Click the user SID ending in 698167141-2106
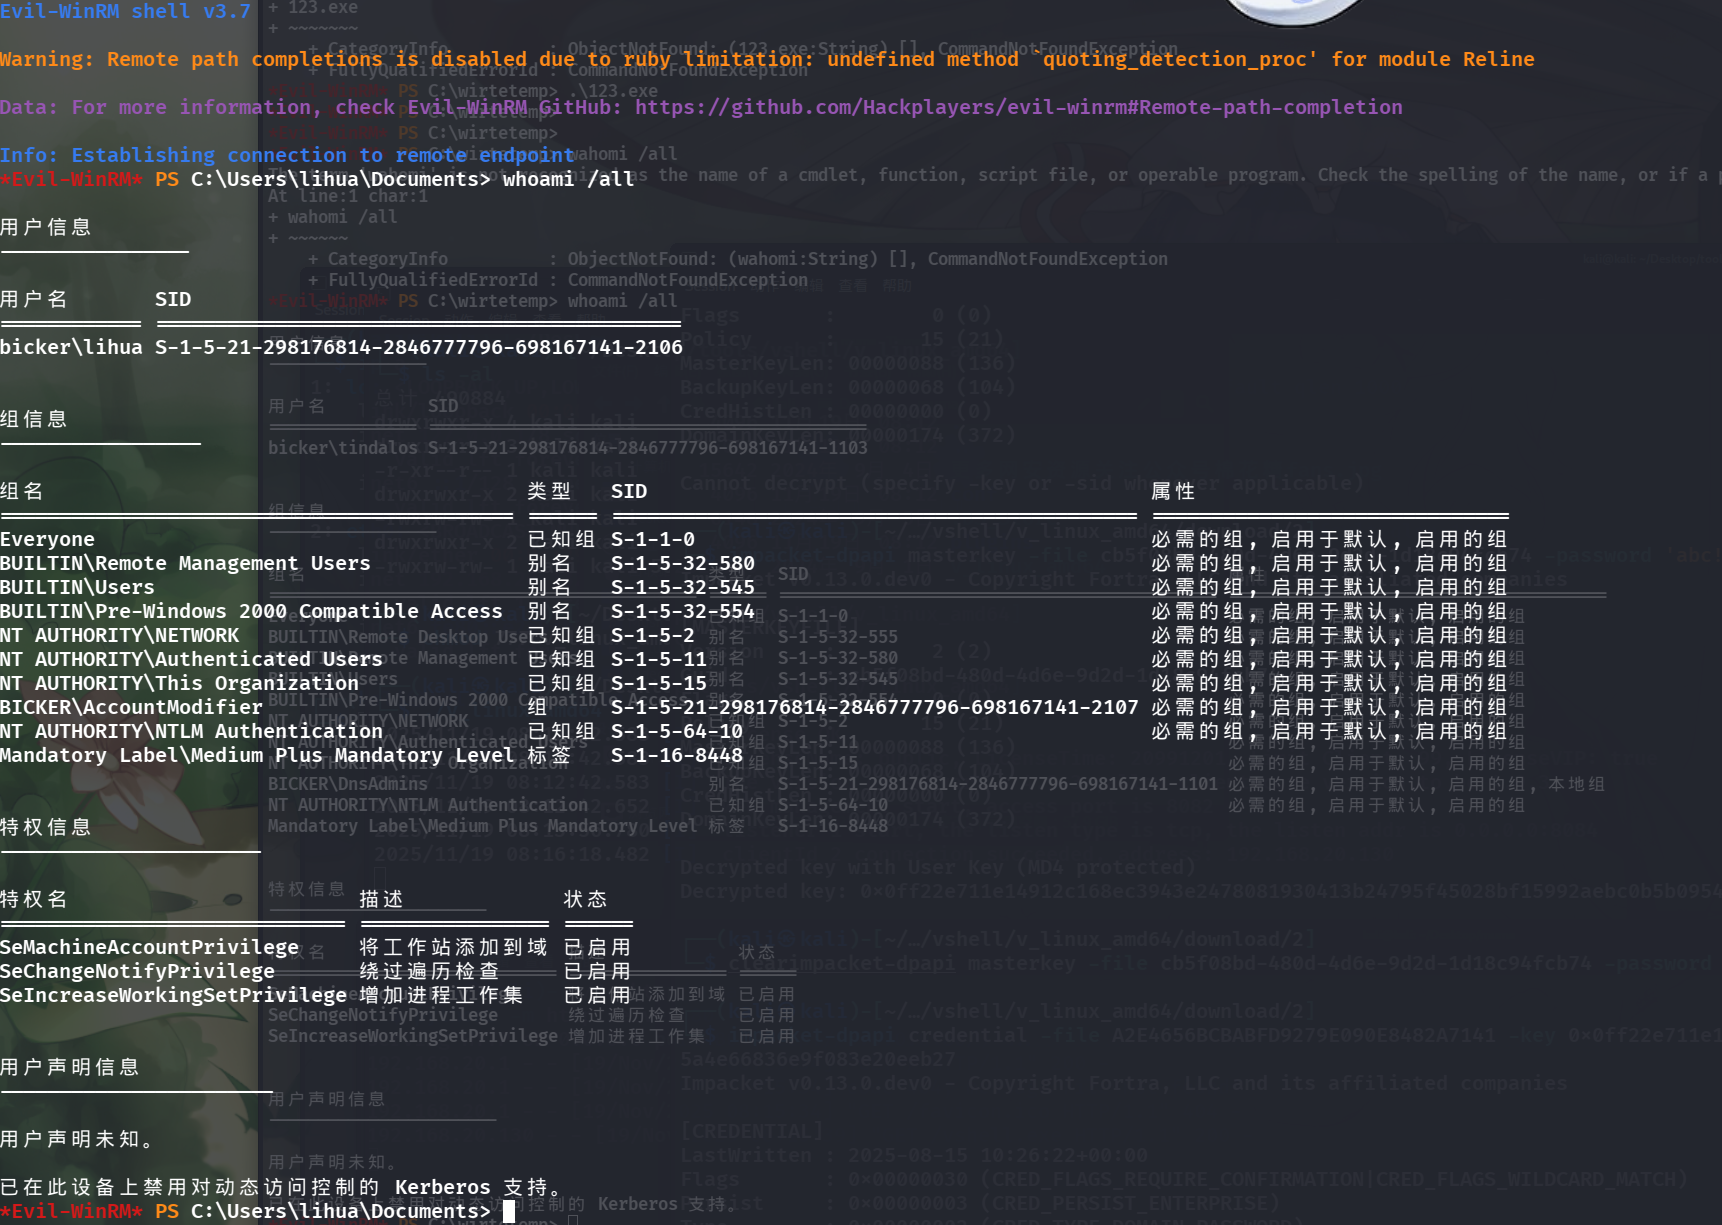1722x1225 pixels. click(419, 347)
